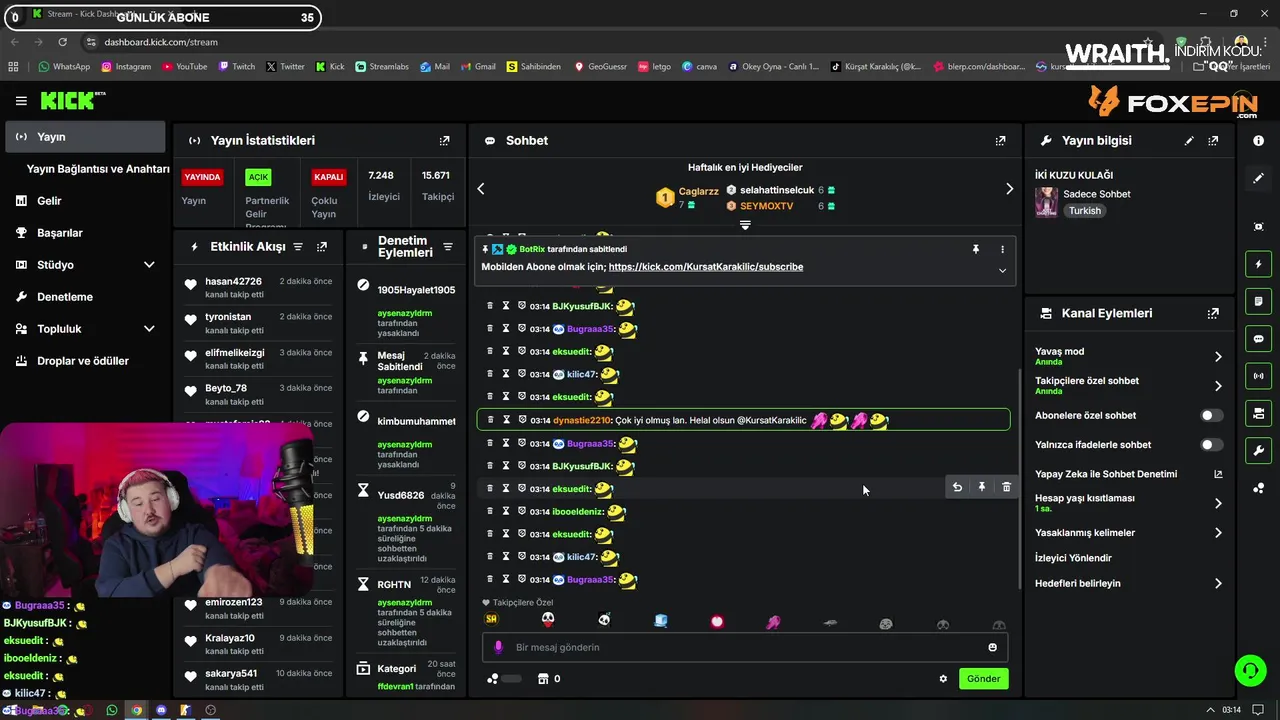Reload the page with browser refresh
The height and width of the screenshot is (720, 1280).
pyautogui.click(x=63, y=42)
